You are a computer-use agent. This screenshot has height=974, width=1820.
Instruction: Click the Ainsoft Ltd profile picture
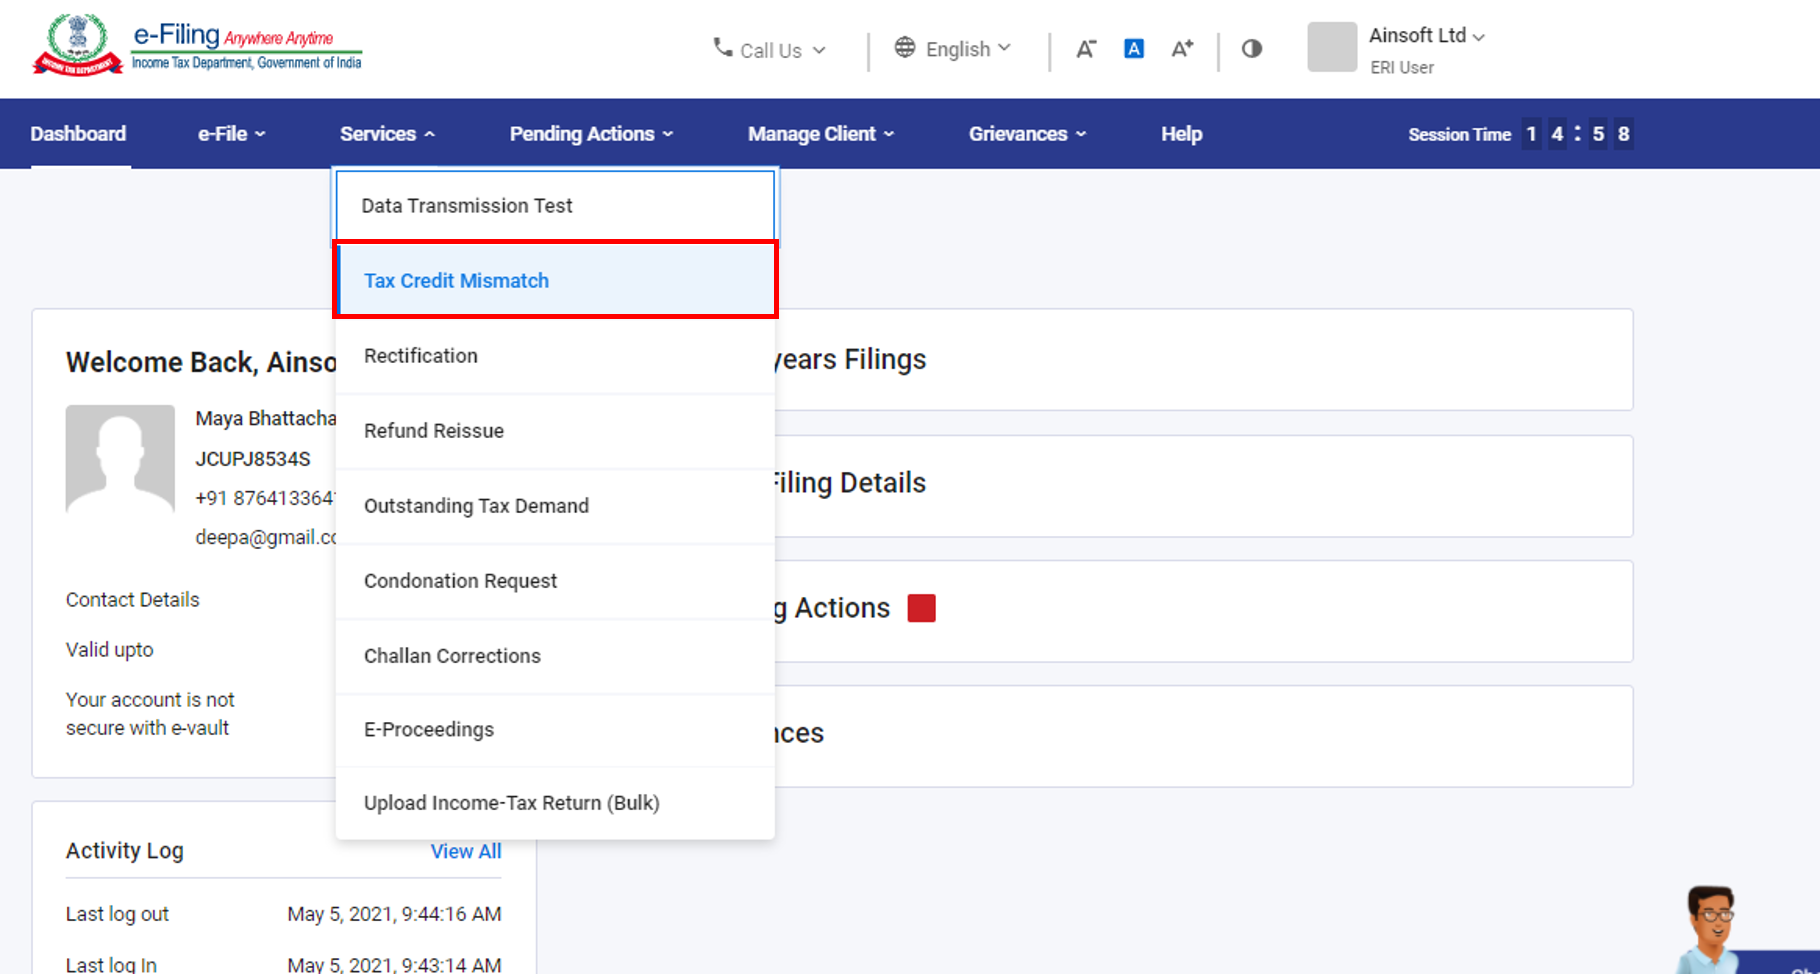pos(1332,47)
